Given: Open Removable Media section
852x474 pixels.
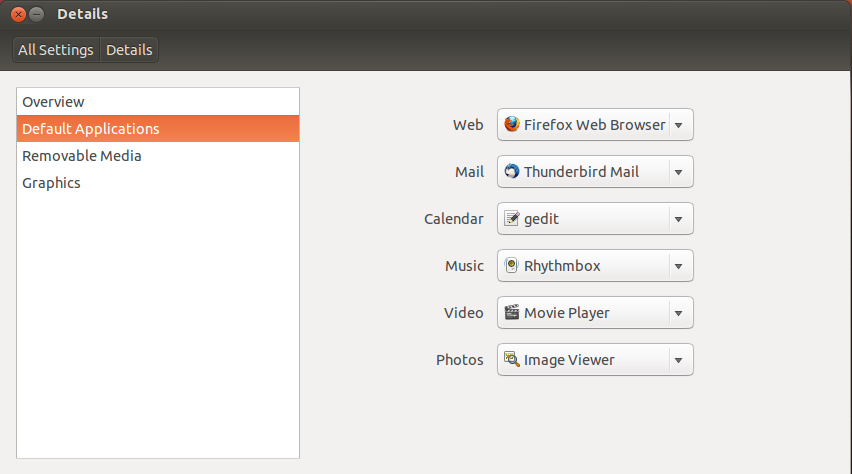Looking at the screenshot, I should [x=158, y=156].
